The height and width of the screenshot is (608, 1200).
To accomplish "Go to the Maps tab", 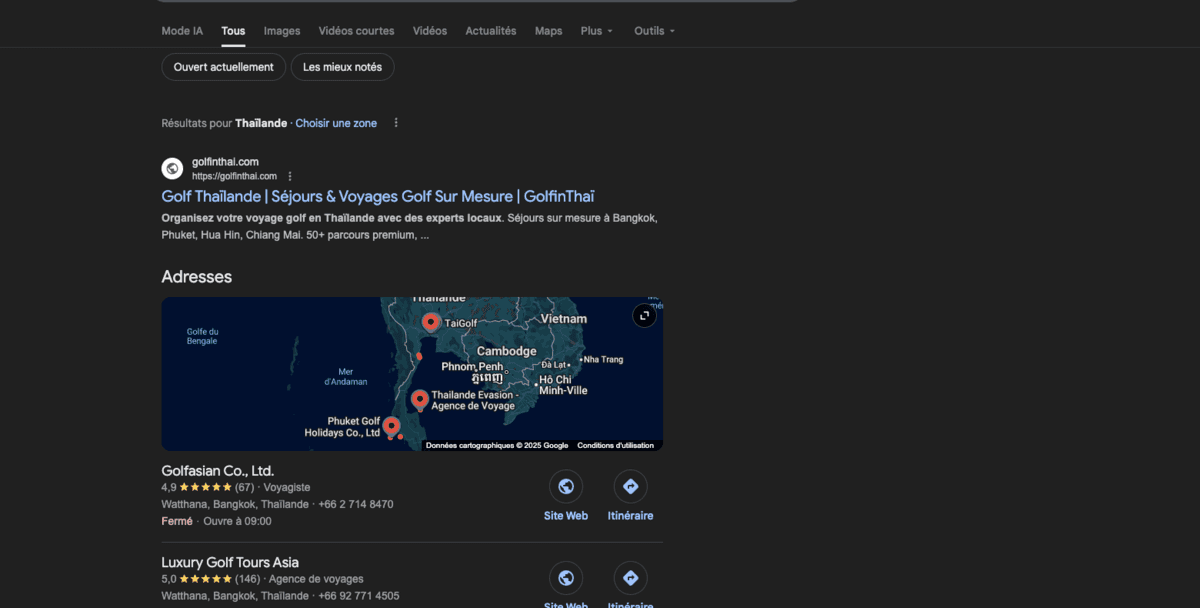I will point(548,31).
